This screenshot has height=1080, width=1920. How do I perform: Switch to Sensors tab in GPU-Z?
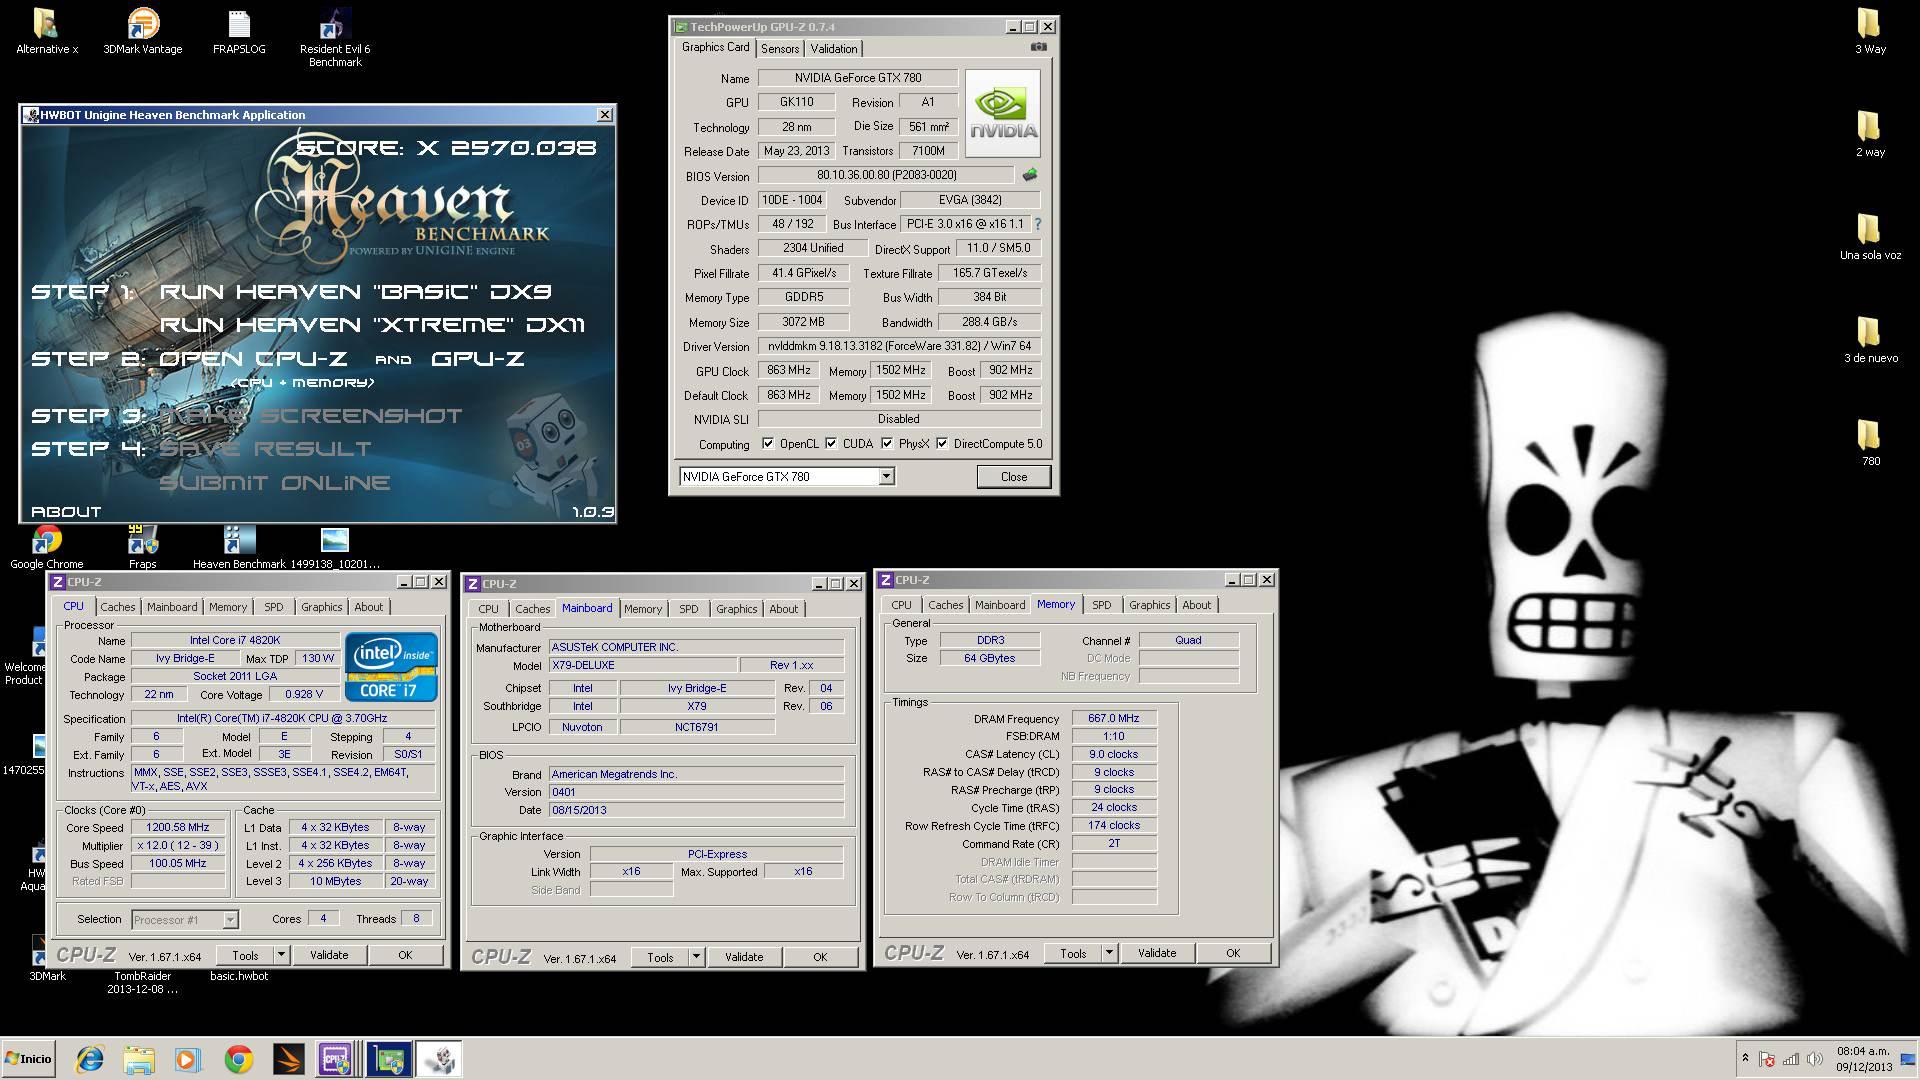(x=780, y=48)
